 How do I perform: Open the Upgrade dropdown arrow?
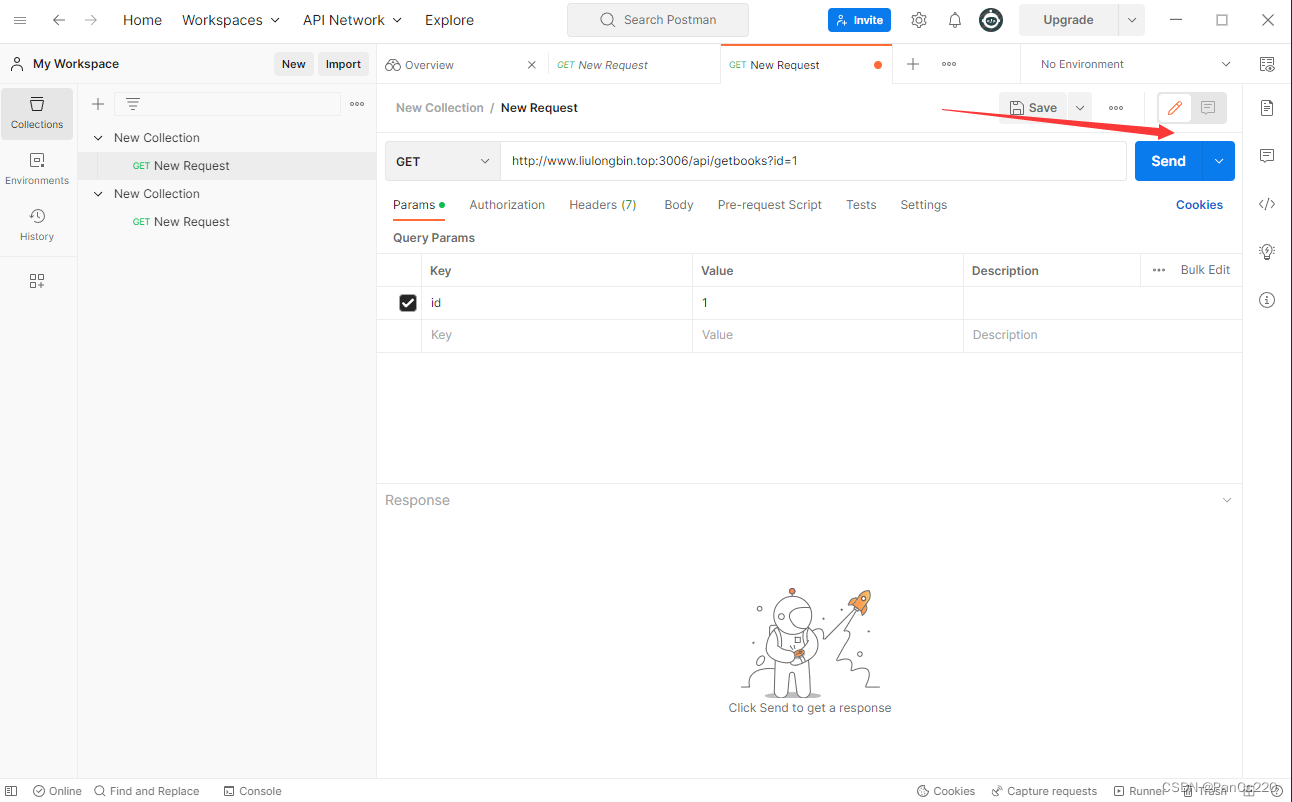(x=1132, y=20)
